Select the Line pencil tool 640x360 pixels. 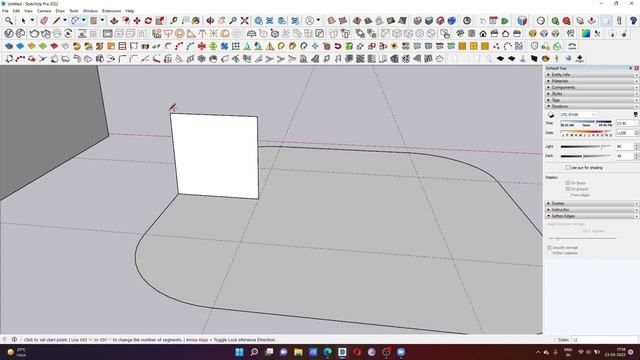[x=56, y=20]
